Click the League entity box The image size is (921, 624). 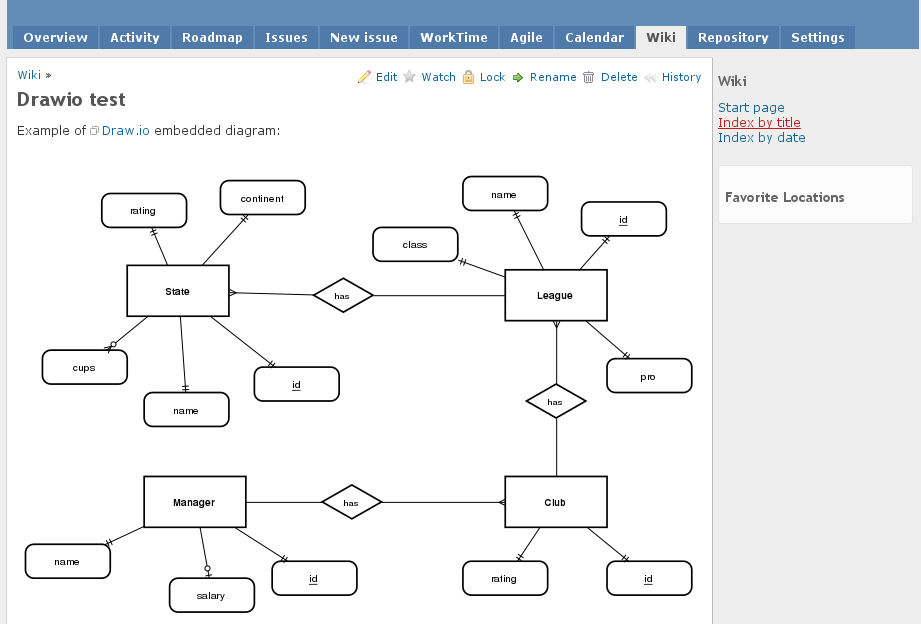556,295
